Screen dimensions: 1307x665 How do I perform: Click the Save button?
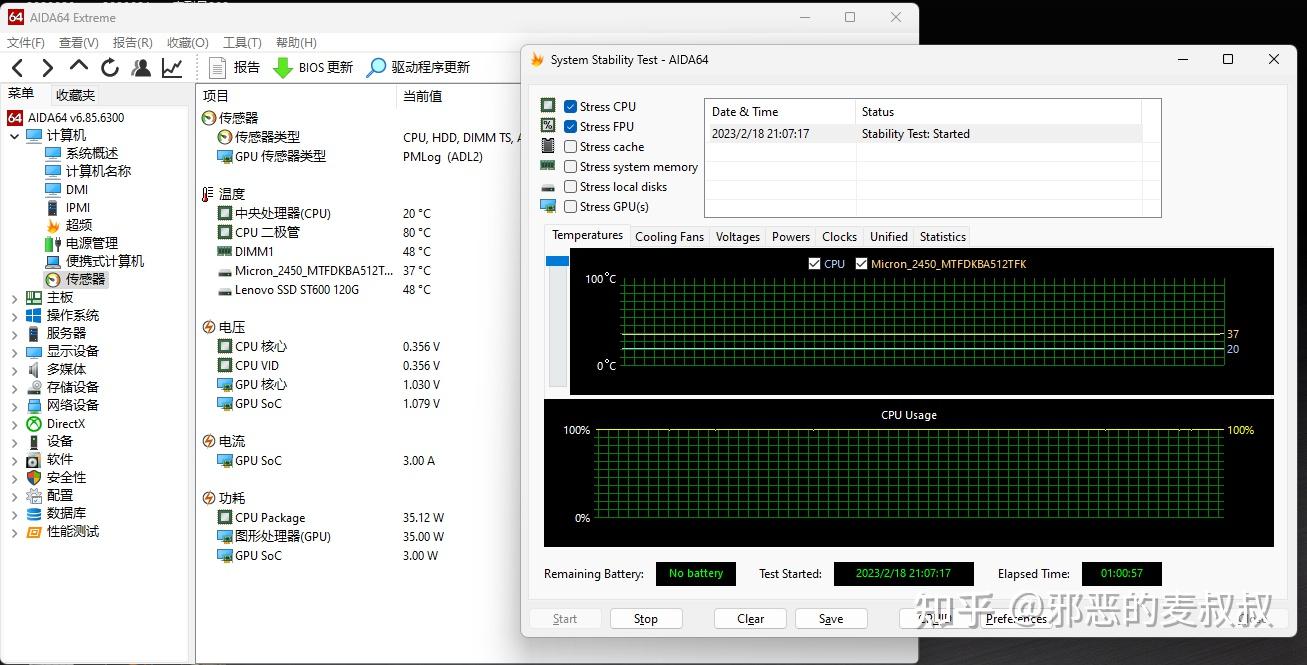coord(831,619)
